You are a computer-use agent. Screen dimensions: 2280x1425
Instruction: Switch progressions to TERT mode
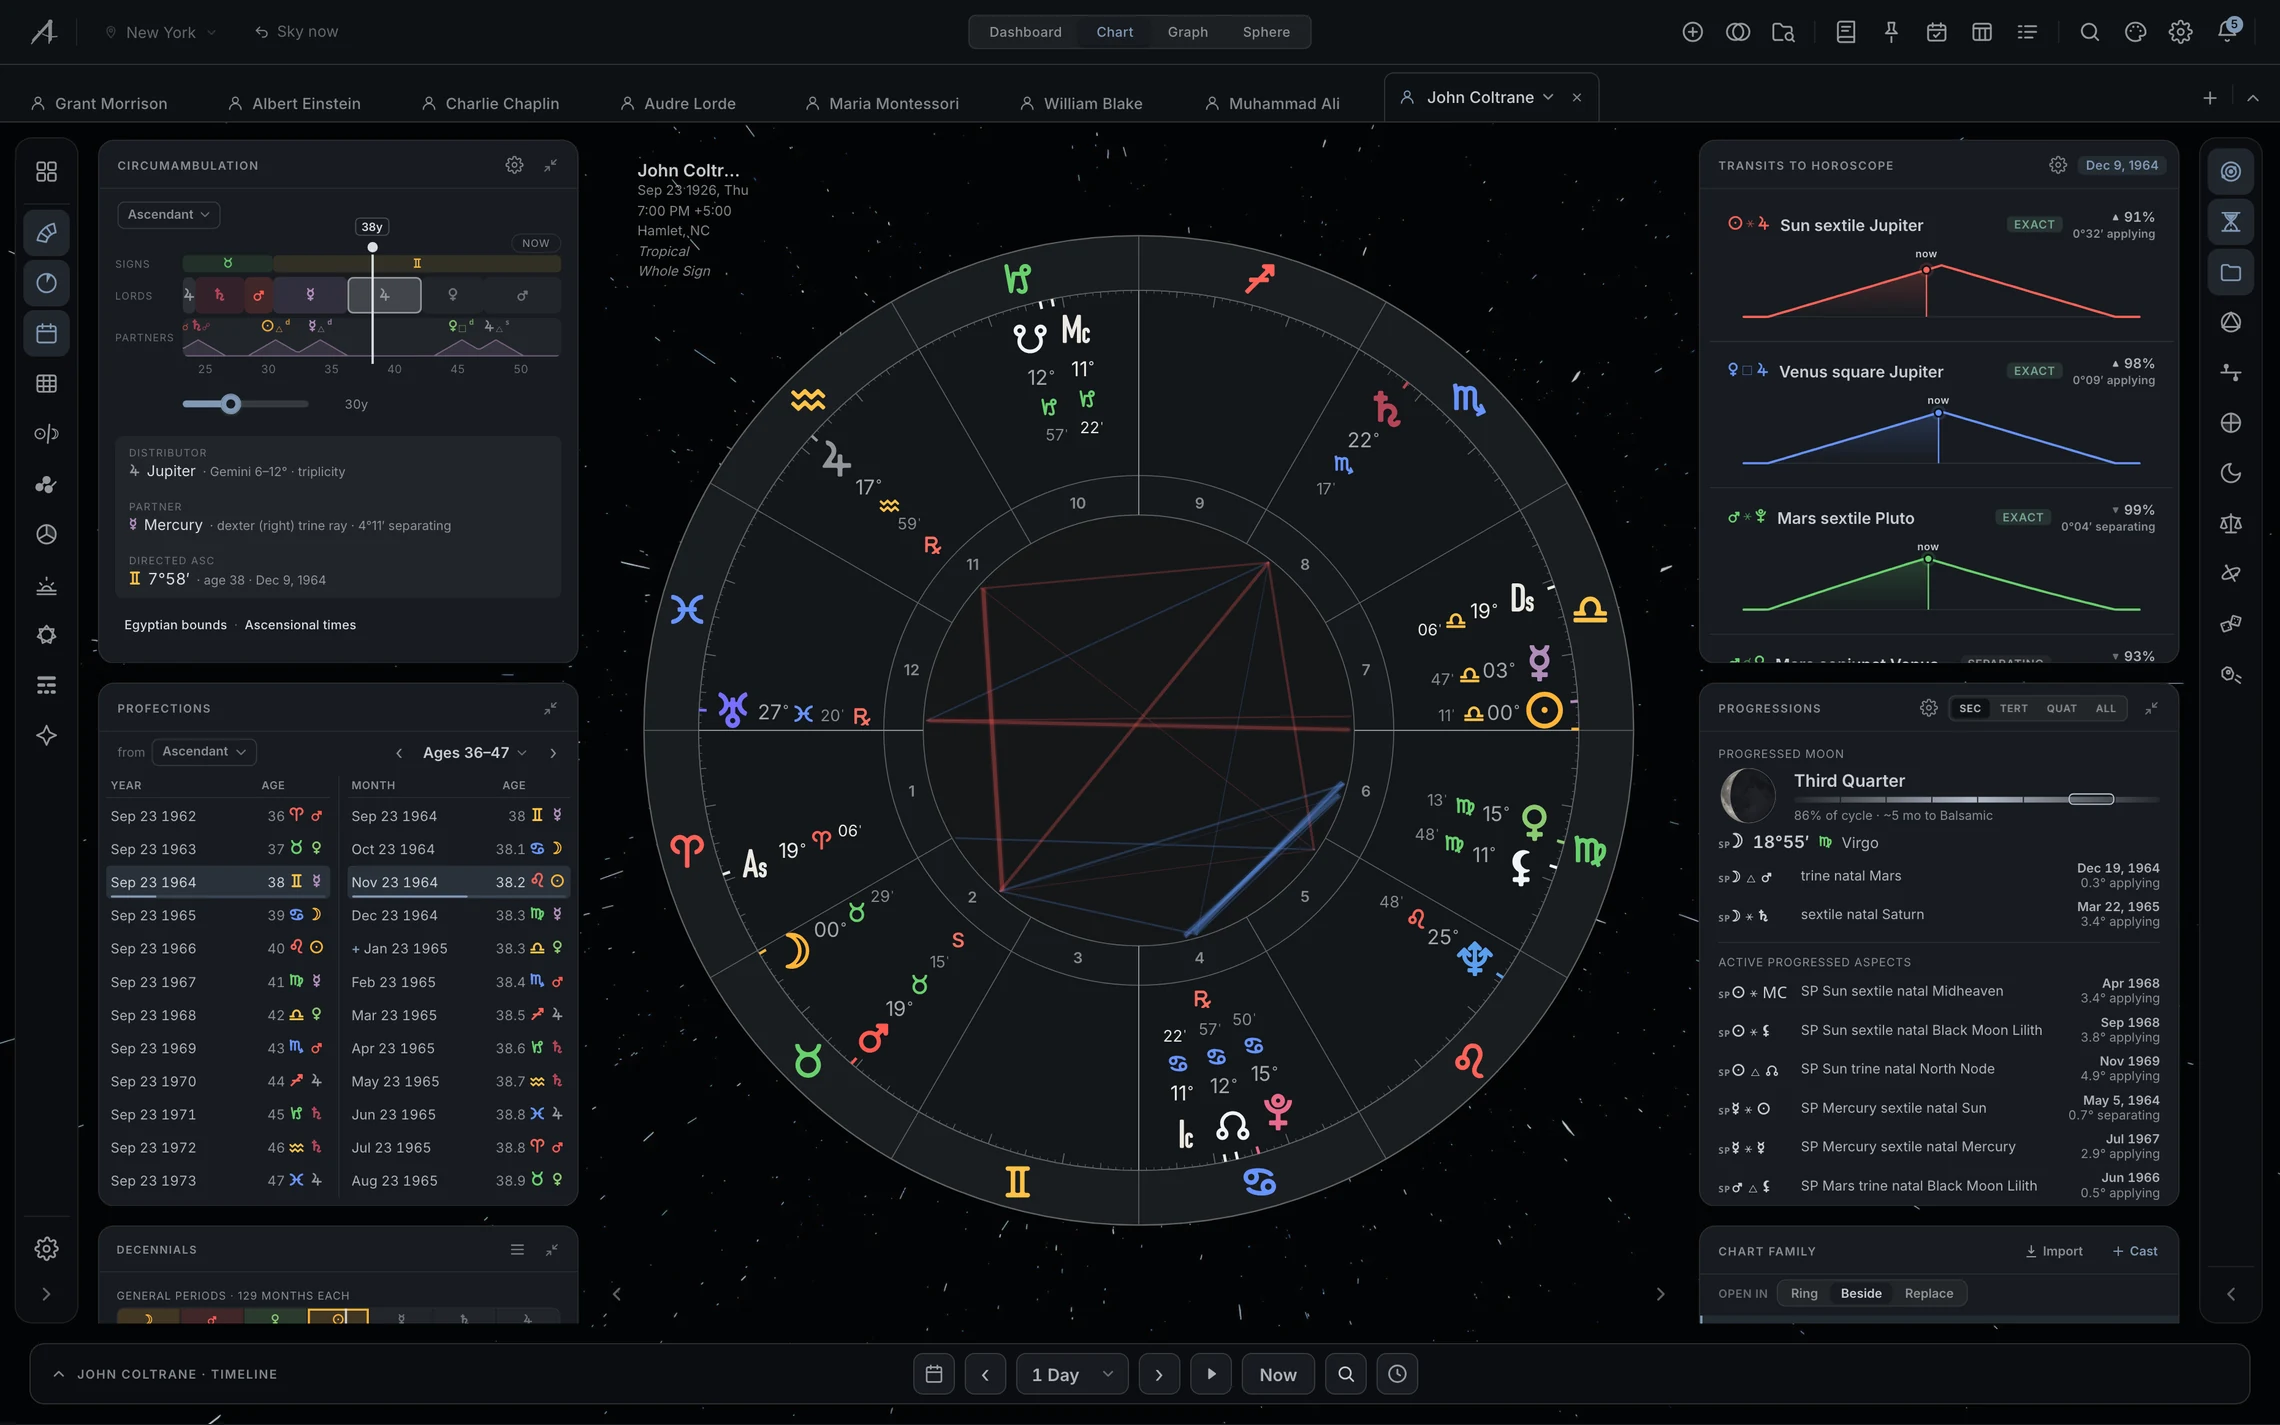tap(2013, 708)
